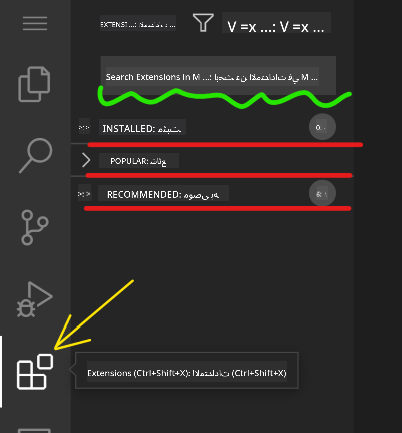The height and width of the screenshot is (433, 402).
Task: Focus the Search Extensions in Marketplace field
Action: click(x=218, y=76)
